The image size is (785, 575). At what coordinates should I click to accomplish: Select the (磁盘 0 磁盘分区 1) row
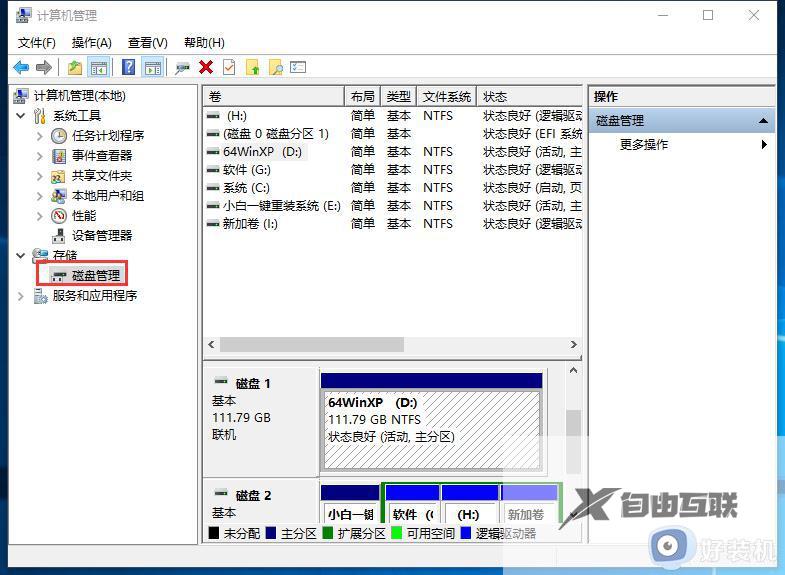392,134
